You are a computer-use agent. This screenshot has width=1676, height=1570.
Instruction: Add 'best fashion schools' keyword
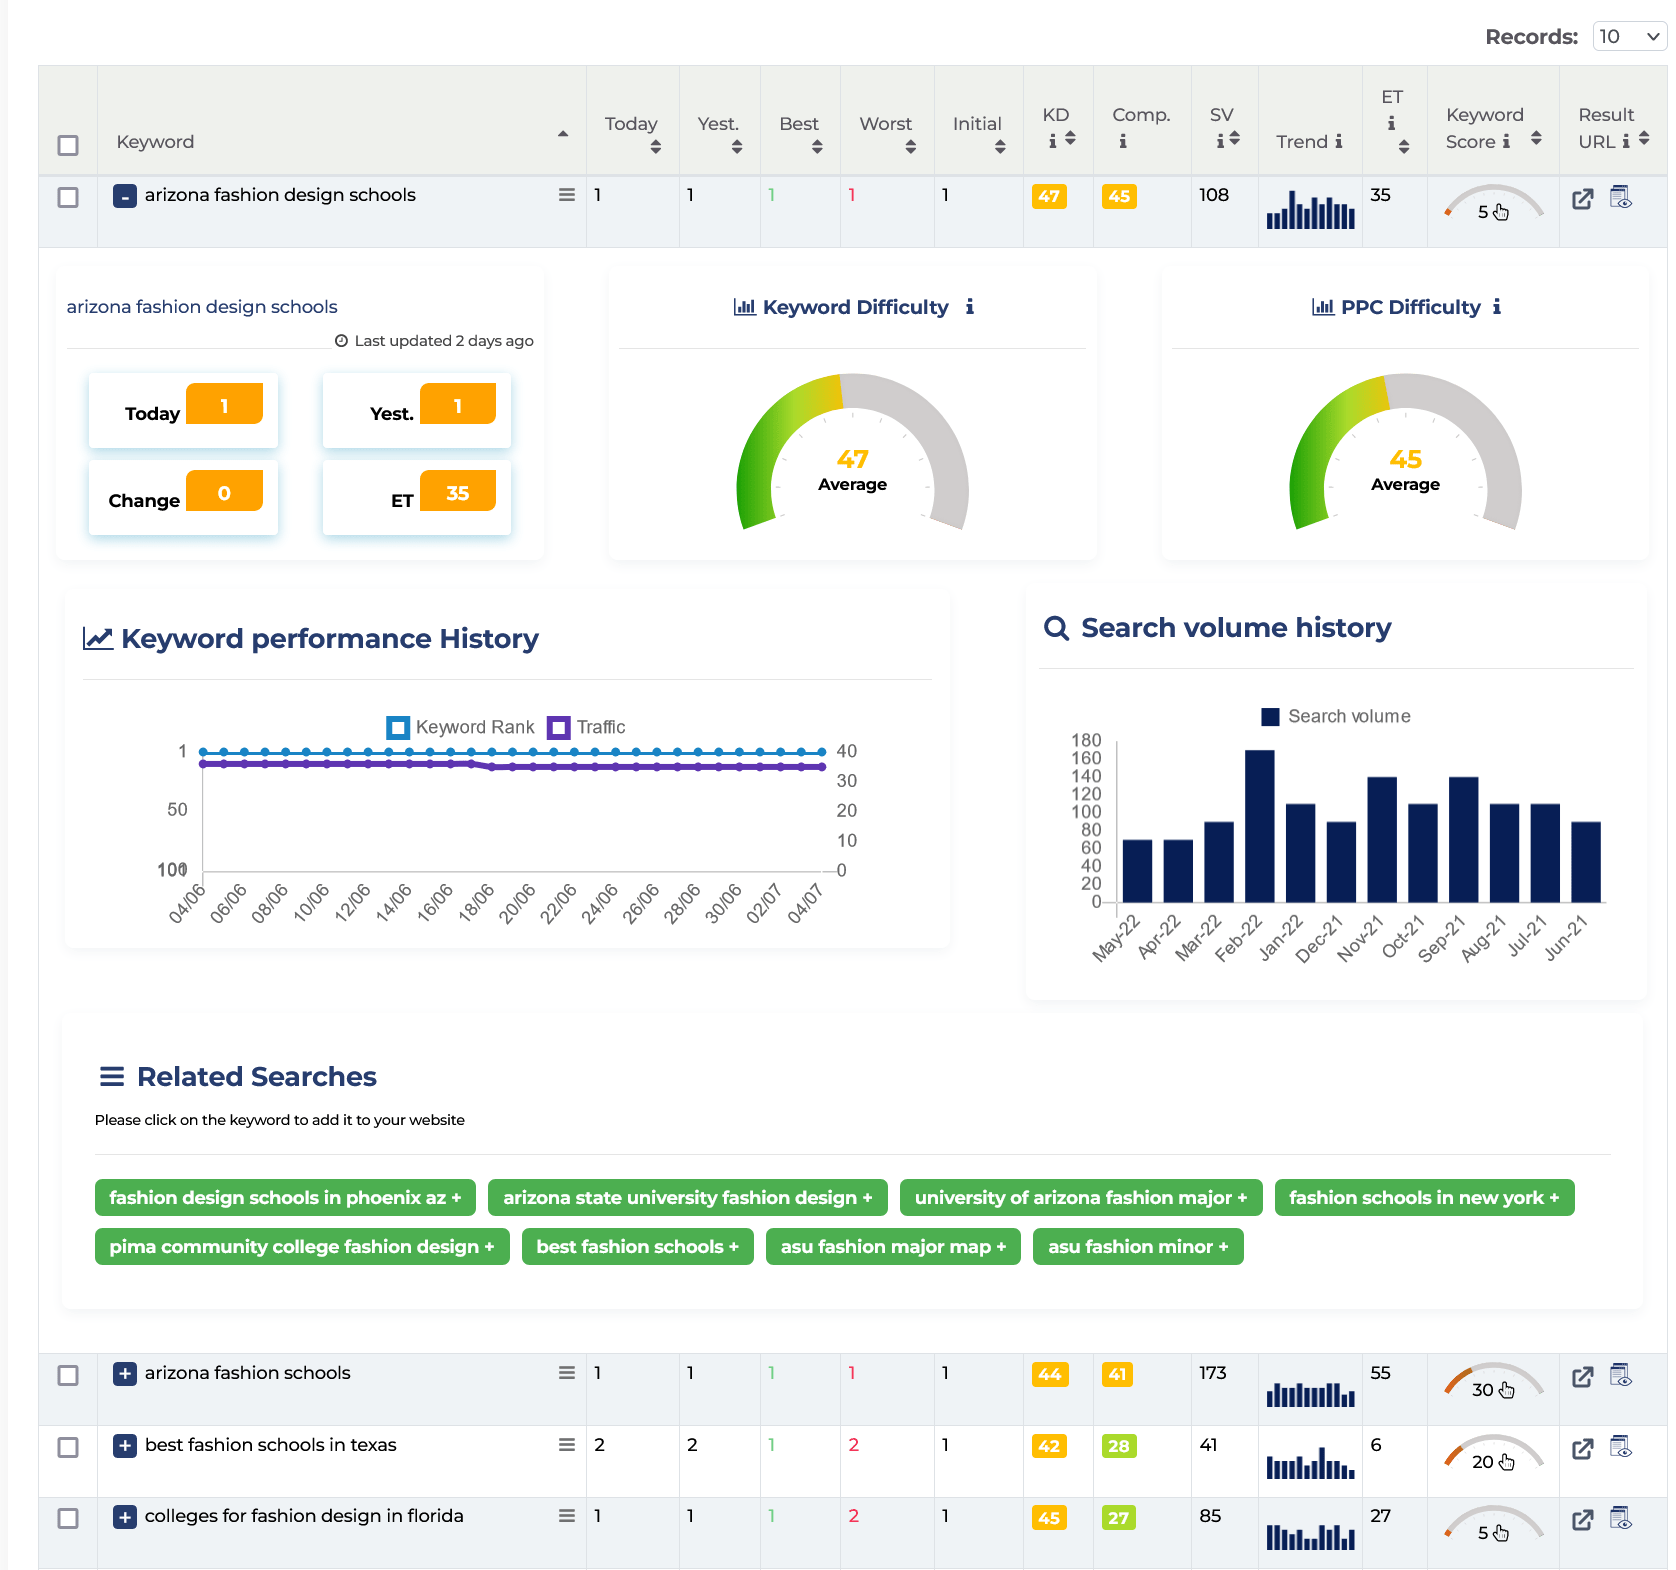click(x=638, y=1247)
